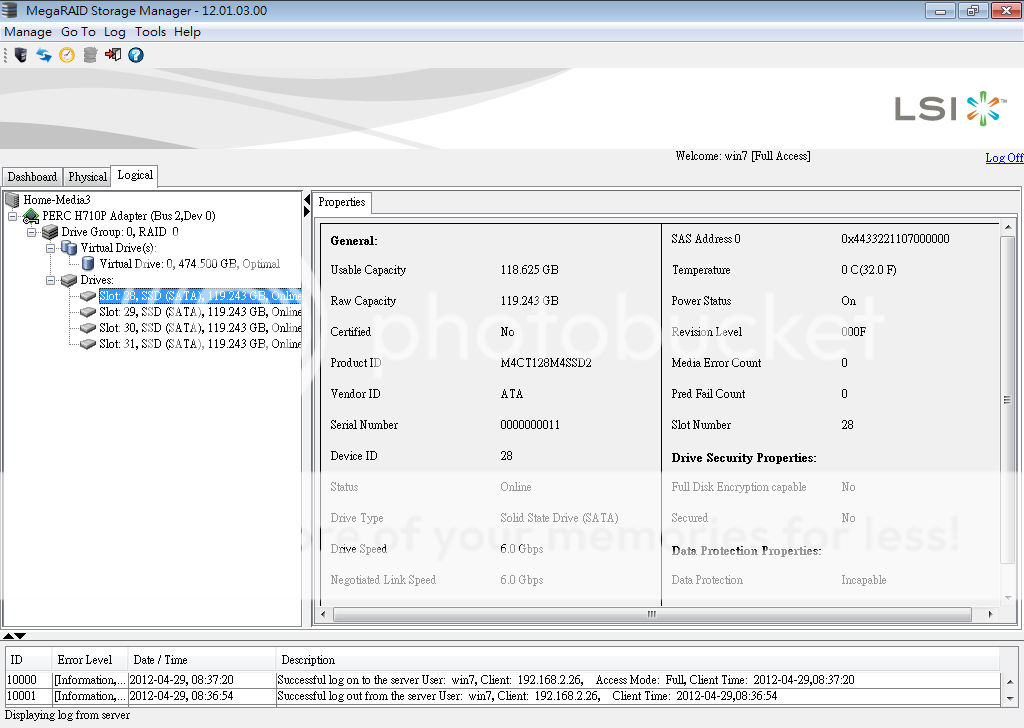
Task: Click the properties horizontal scrollbar thumb
Action: tap(652, 614)
